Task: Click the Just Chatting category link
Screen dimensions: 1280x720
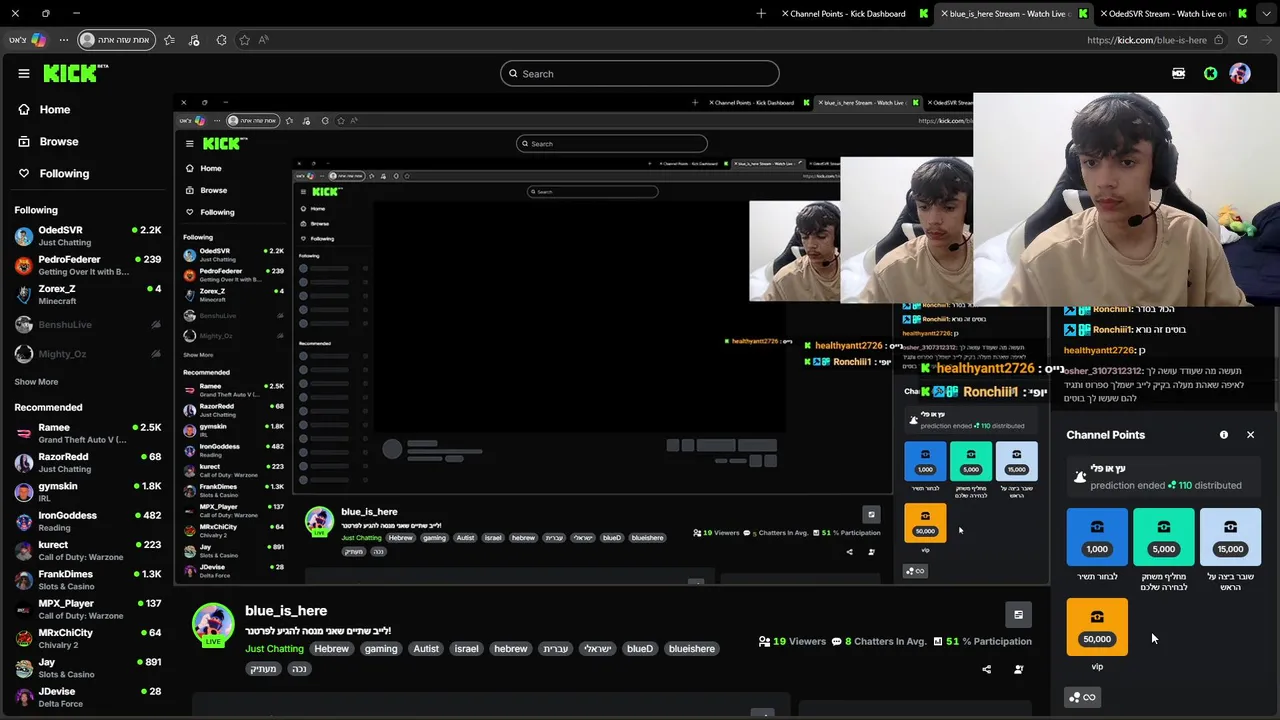Action: tap(274, 649)
